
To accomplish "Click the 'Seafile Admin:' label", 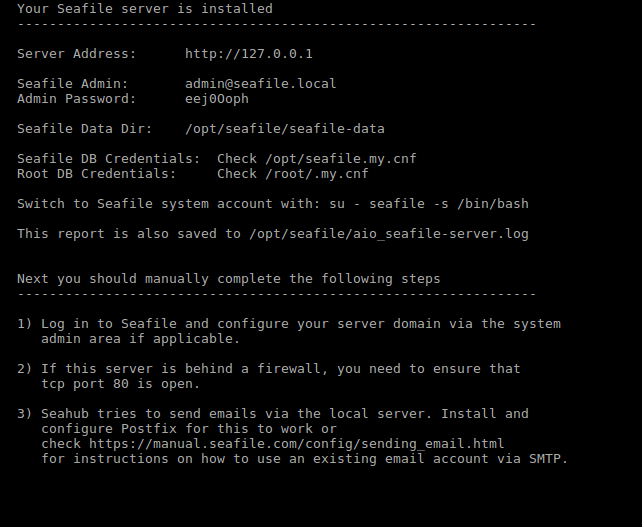I will (73, 84).
